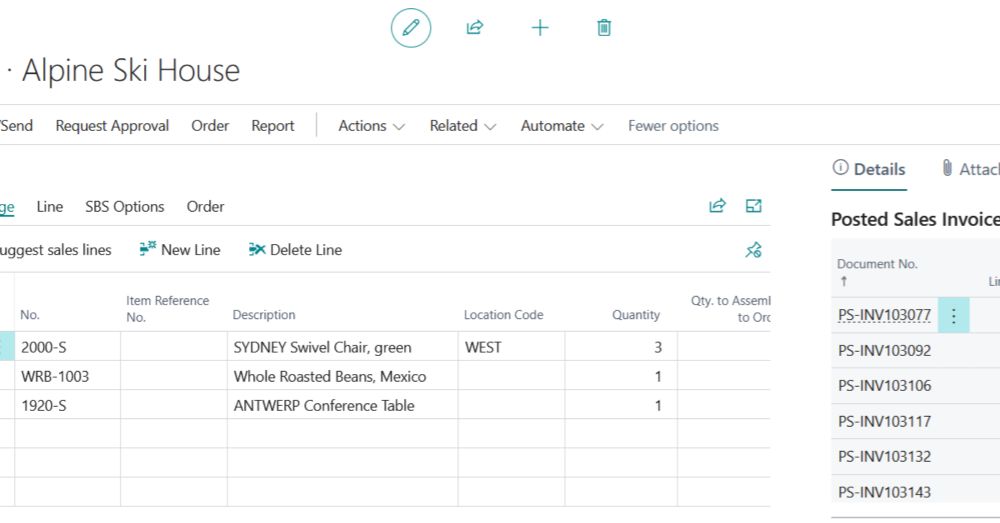
Task: Click the 1920-S item number cell
Action: pyautogui.click(x=68, y=406)
